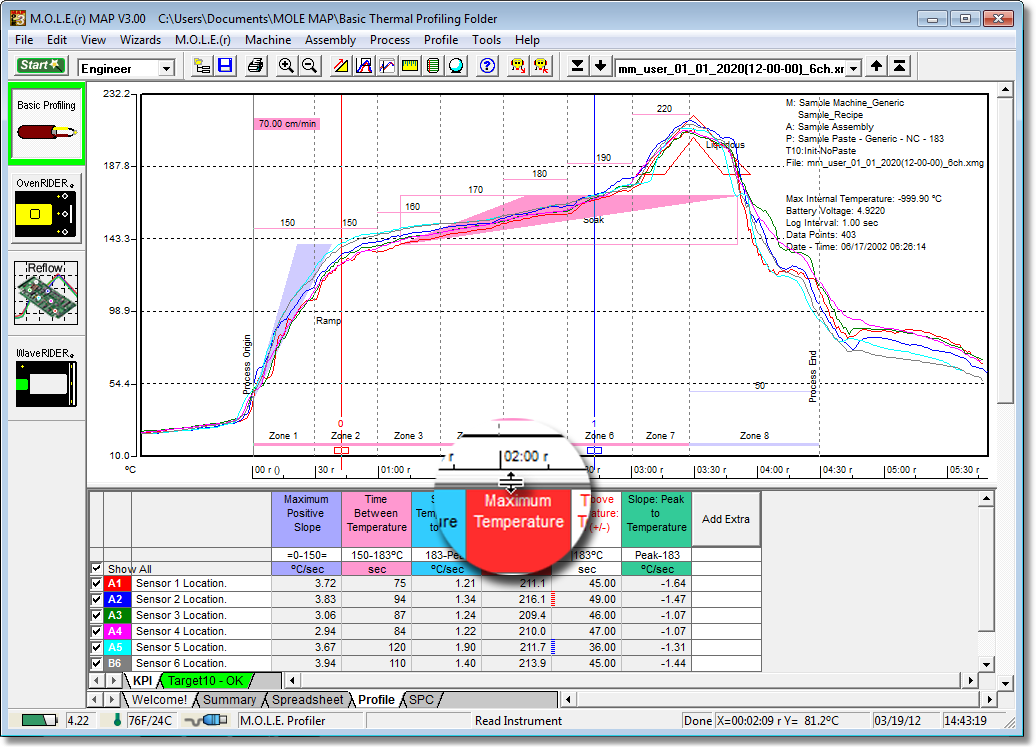Switch to the Spreadsheet worksheet tab

[308, 699]
